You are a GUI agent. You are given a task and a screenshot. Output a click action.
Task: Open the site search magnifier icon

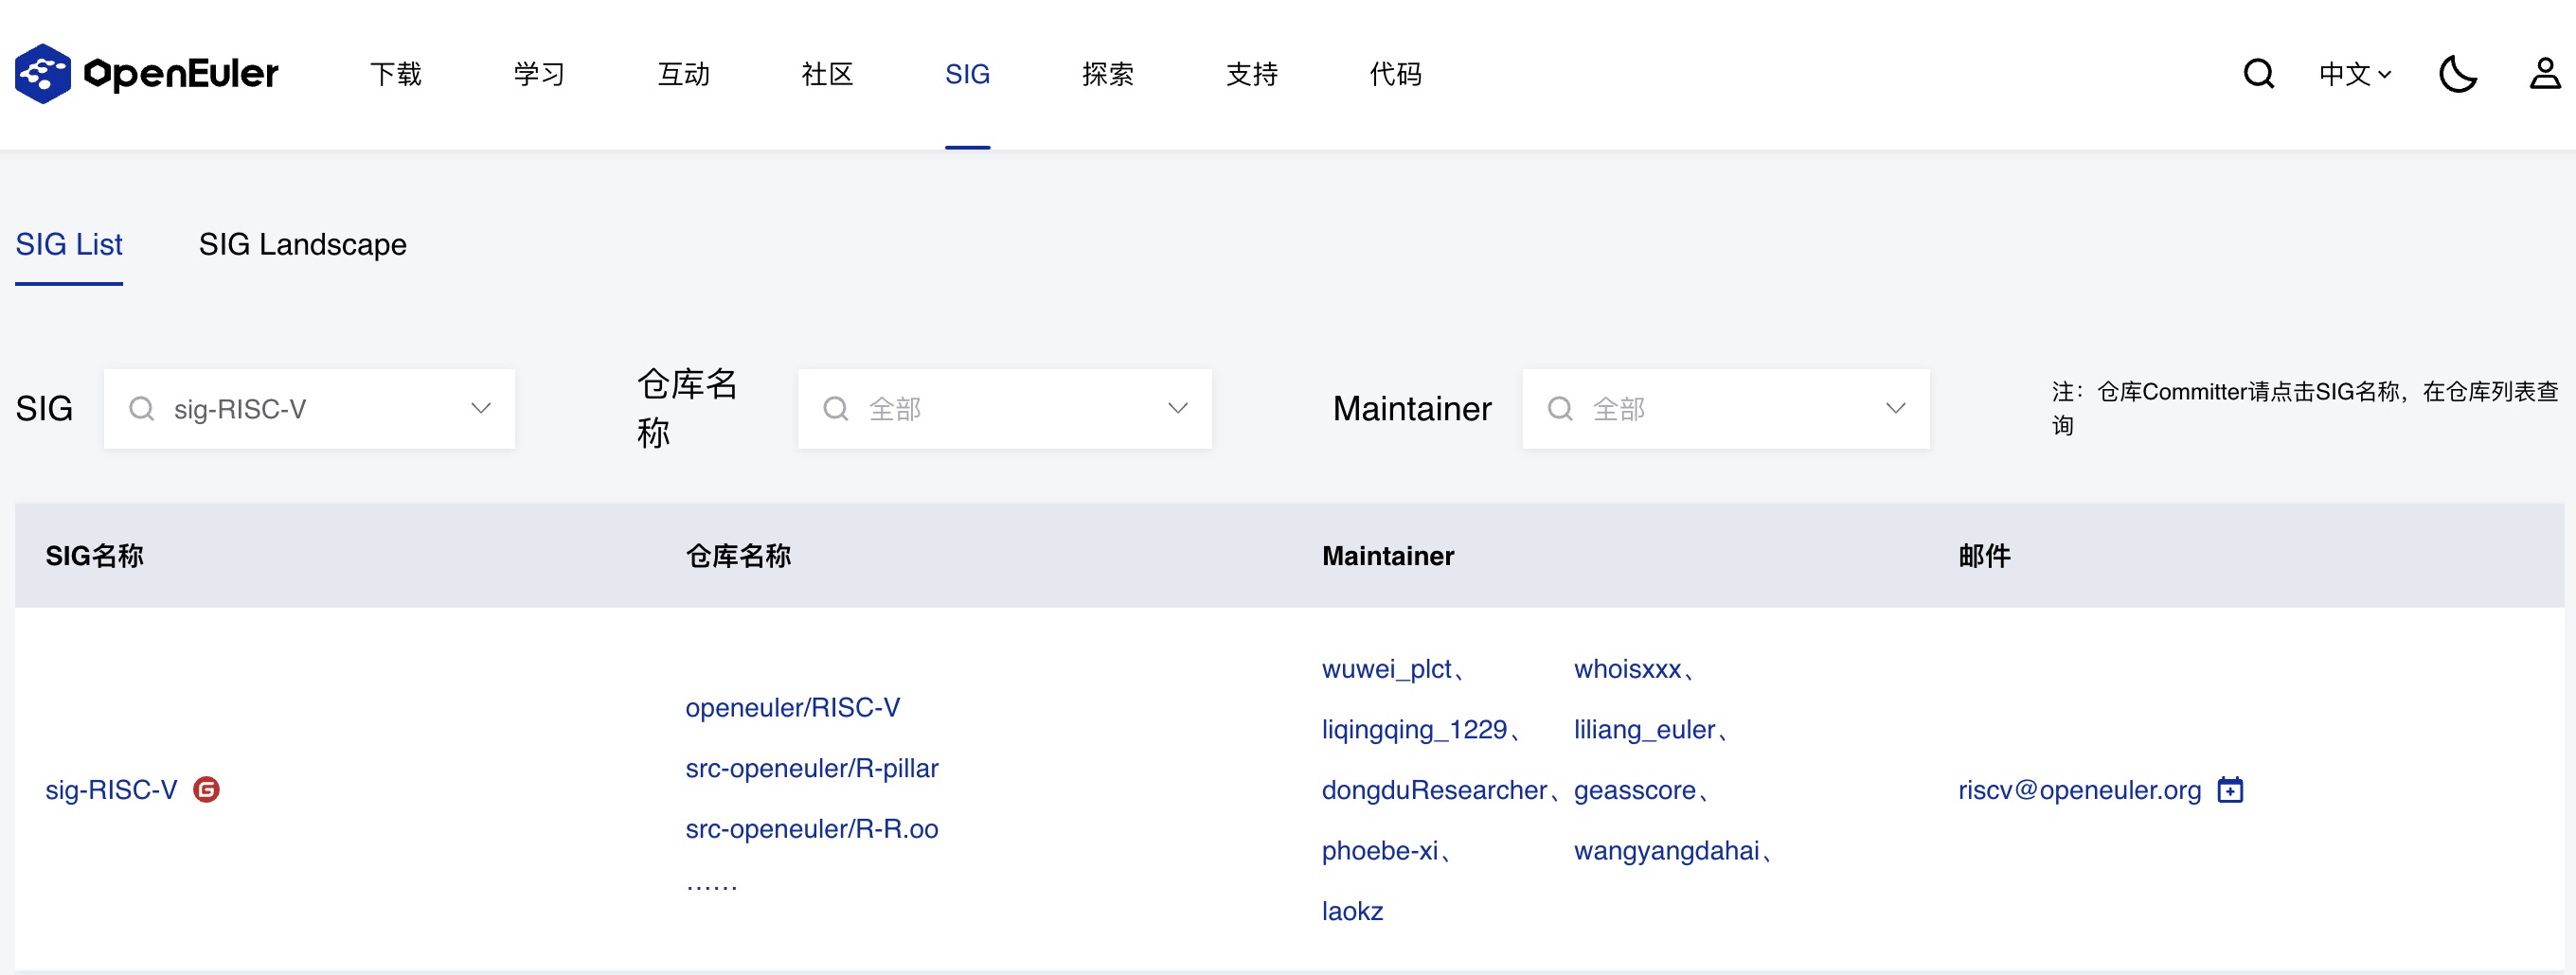(2258, 74)
